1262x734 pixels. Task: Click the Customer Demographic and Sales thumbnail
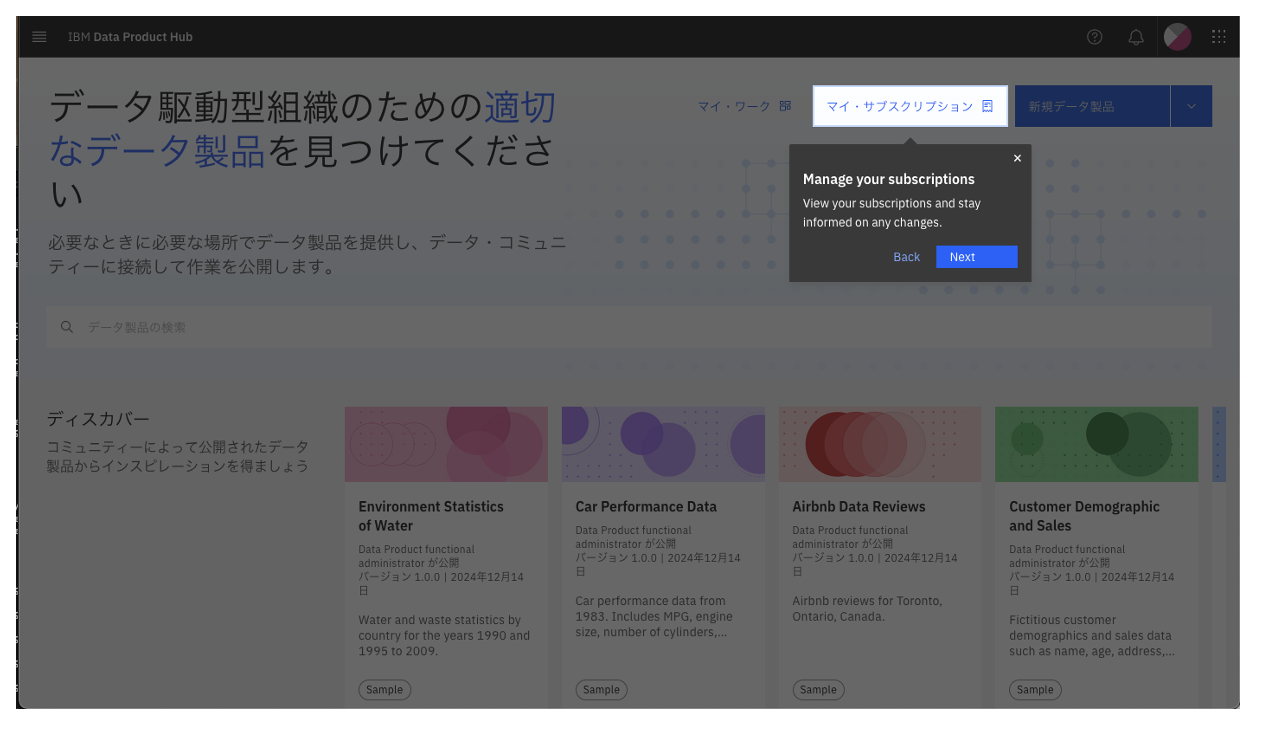coord(1096,443)
